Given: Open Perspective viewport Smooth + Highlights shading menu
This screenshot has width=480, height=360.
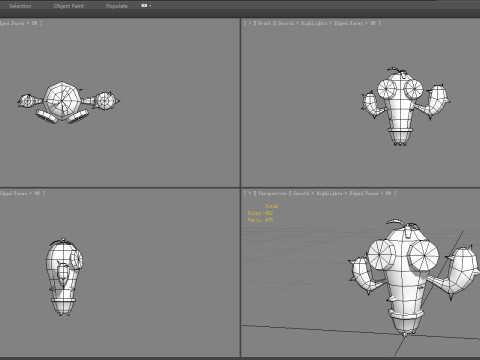Looking at the screenshot, I should point(318,193).
